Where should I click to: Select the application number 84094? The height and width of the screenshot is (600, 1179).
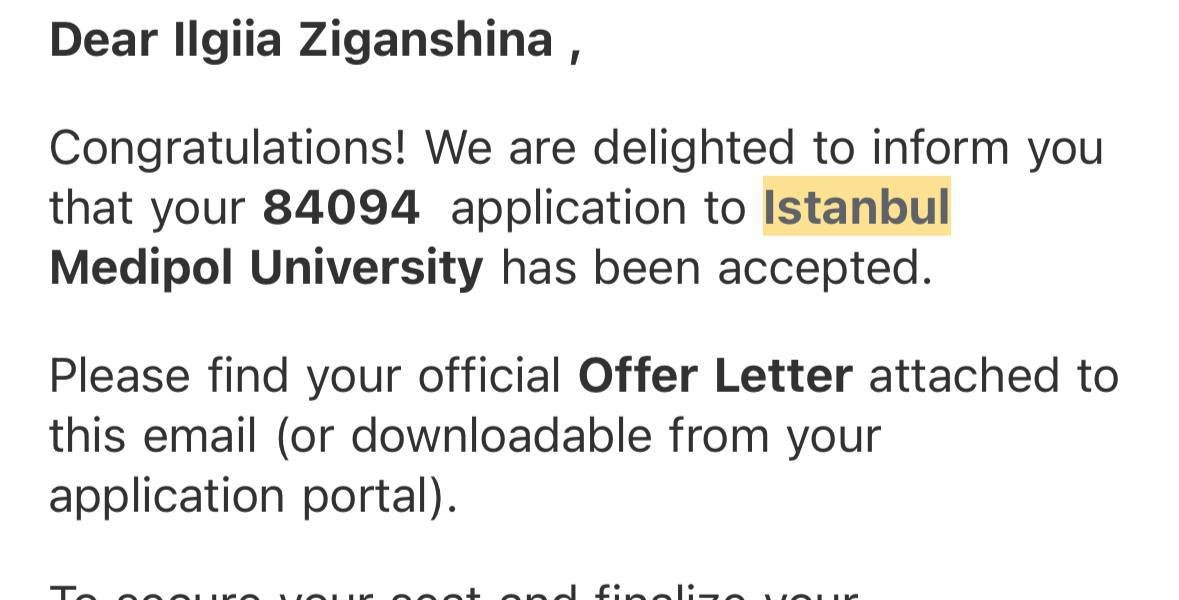point(341,208)
